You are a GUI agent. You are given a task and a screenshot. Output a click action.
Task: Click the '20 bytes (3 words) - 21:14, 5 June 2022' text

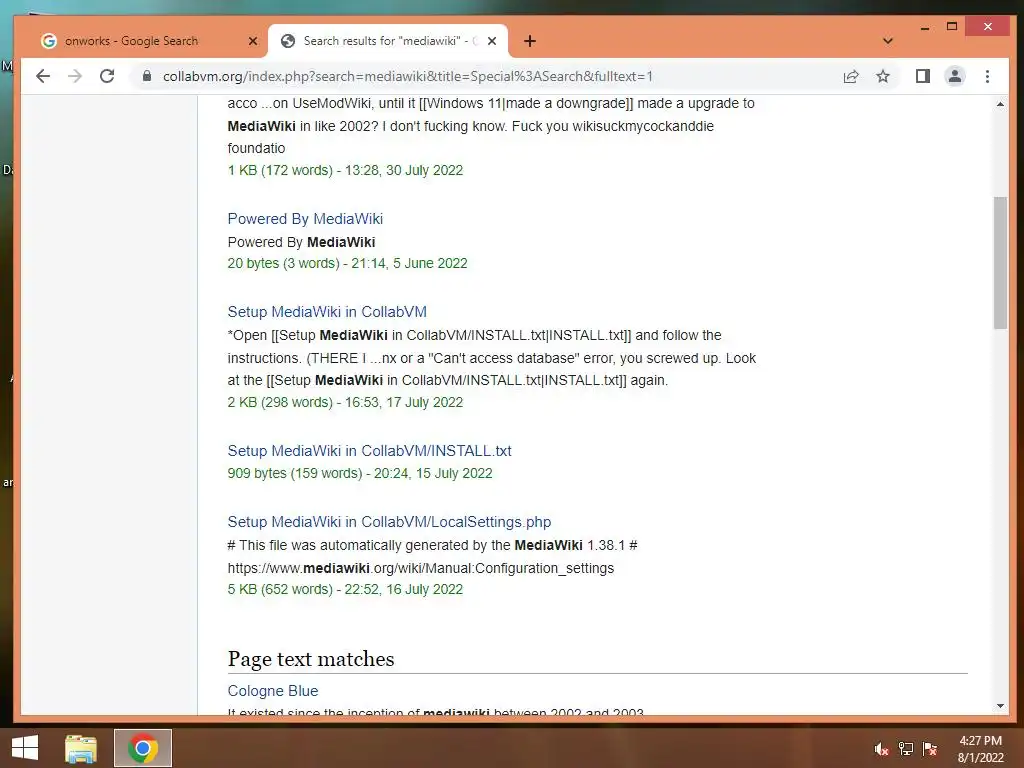[347, 263]
